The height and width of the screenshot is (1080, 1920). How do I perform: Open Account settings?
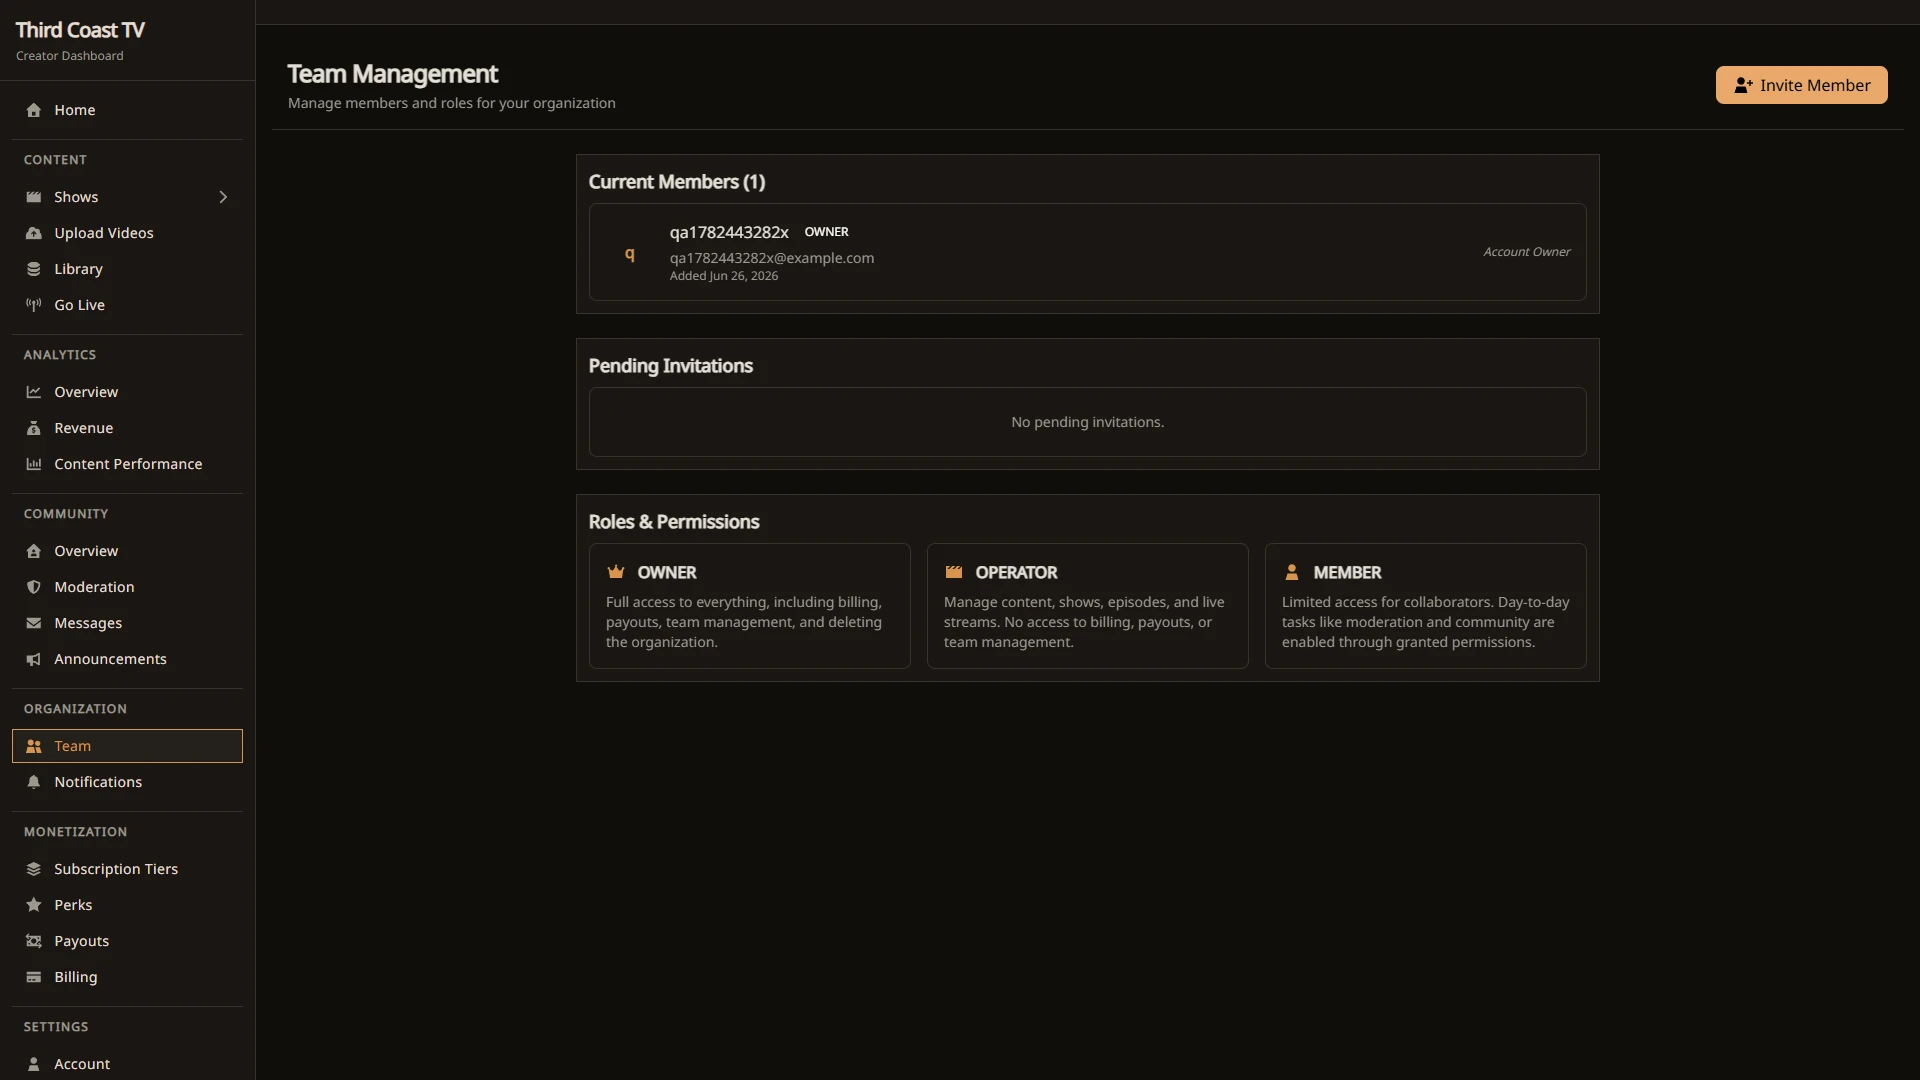click(x=127, y=1064)
